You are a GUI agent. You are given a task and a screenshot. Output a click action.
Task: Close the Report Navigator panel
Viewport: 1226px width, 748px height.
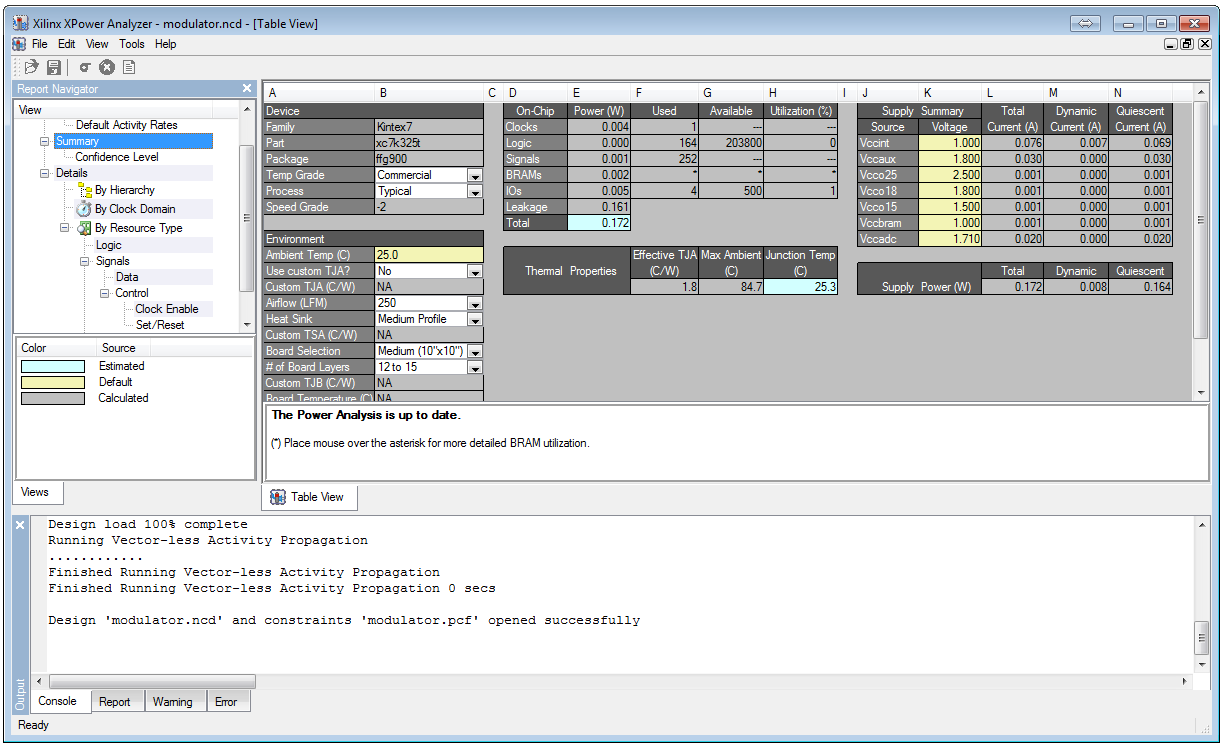tap(247, 88)
